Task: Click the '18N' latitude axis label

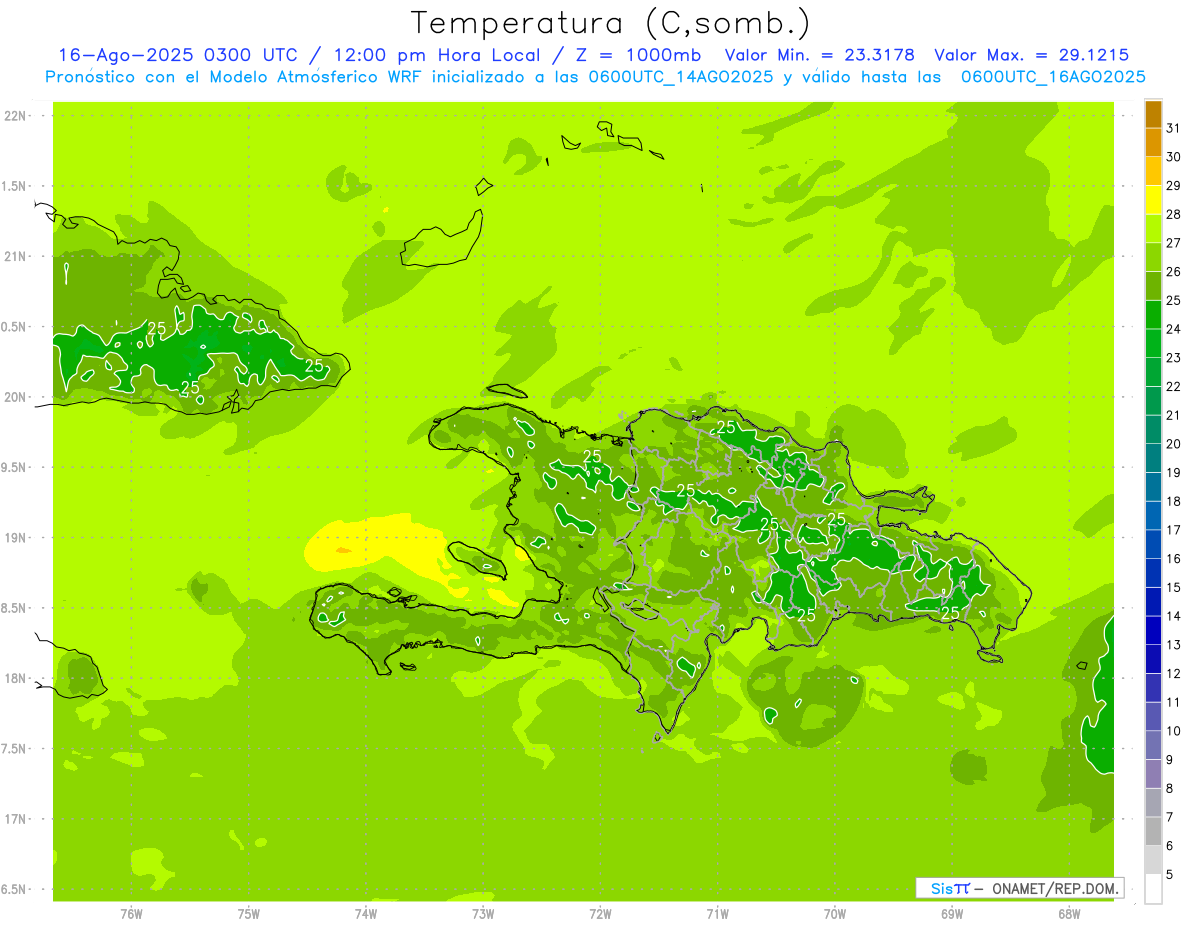Action: point(14,678)
